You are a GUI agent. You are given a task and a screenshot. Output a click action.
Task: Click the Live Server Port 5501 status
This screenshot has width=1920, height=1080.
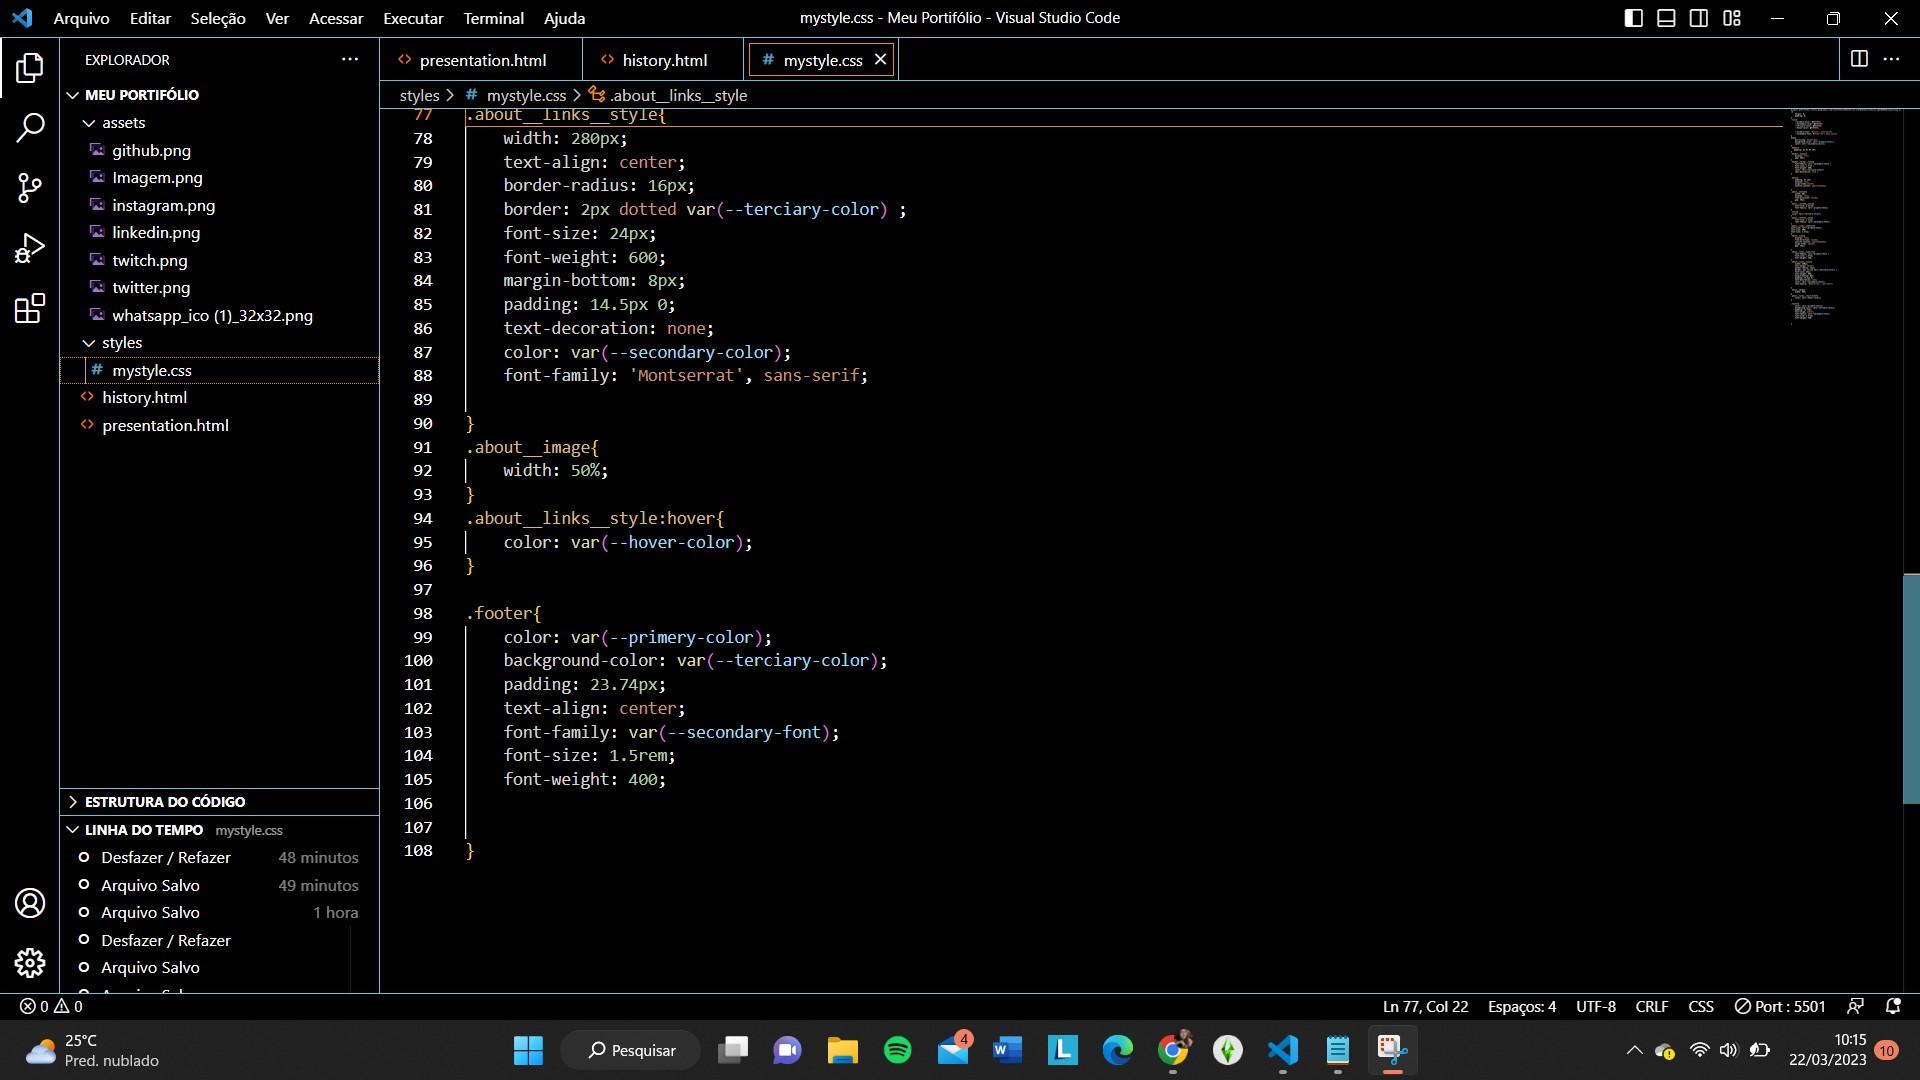pyautogui.click(x=1780, y=1006)
